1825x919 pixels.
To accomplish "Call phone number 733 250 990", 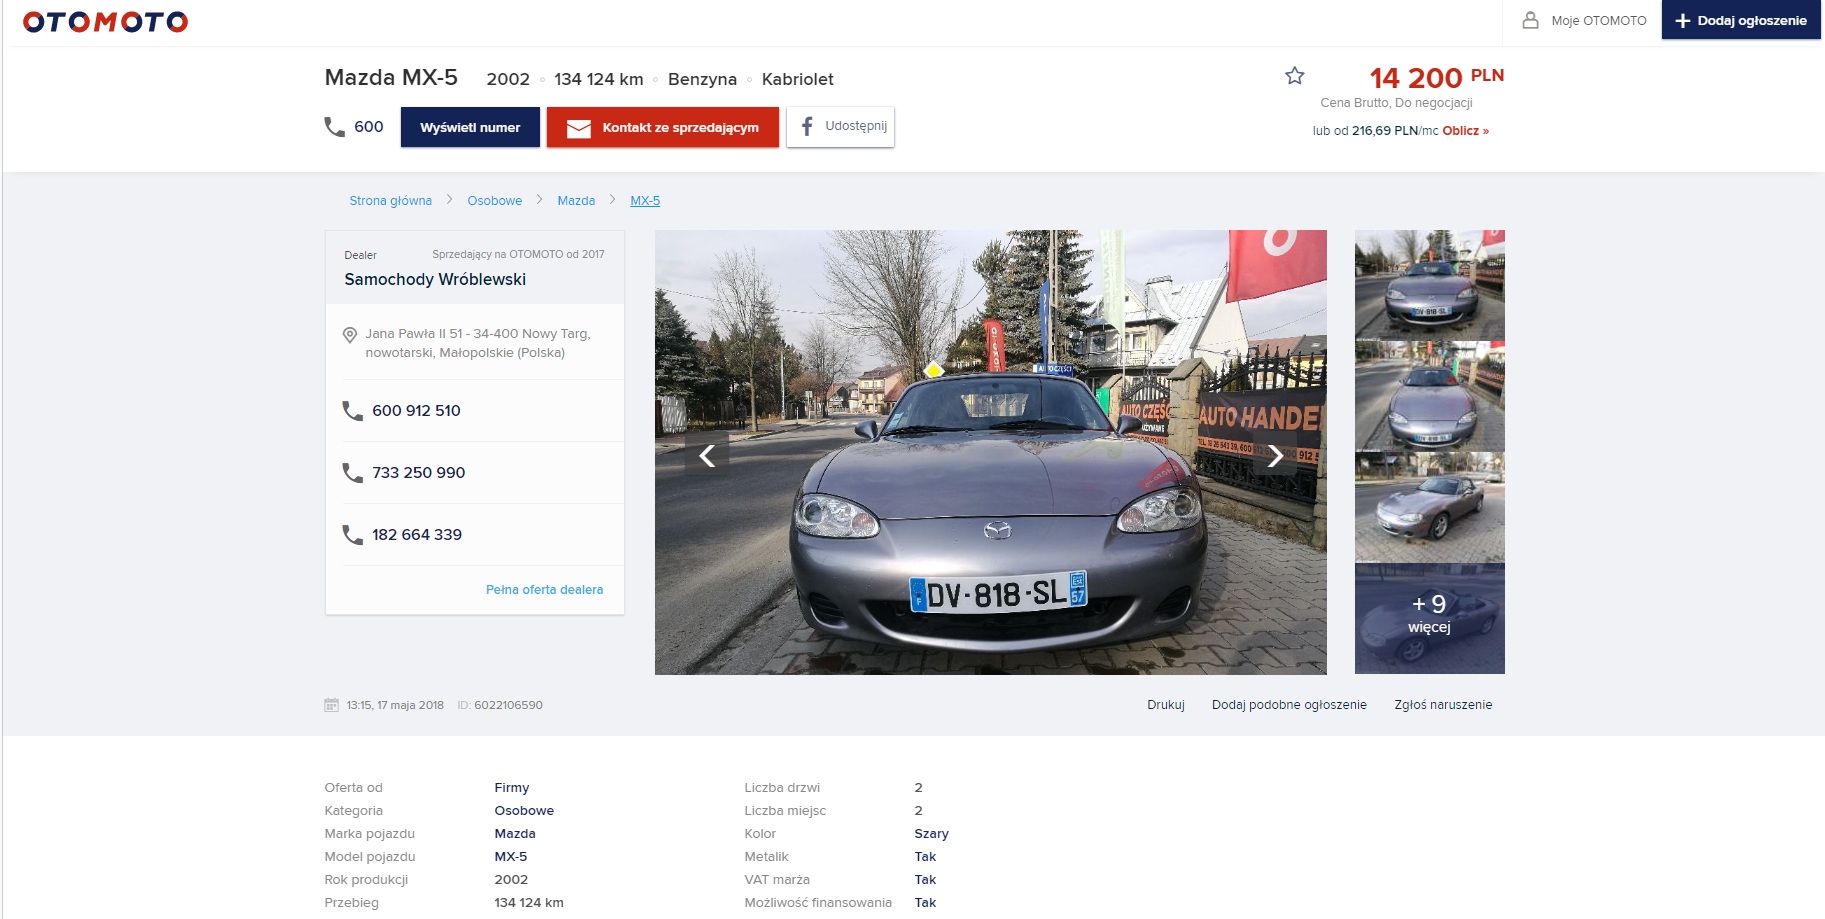I will click(x=418, y=473).
